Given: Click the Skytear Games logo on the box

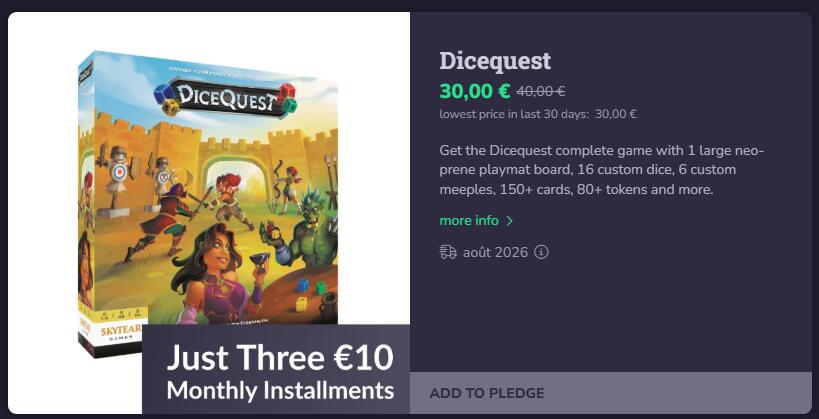Looking at the screenshot, I should (113, 333).
